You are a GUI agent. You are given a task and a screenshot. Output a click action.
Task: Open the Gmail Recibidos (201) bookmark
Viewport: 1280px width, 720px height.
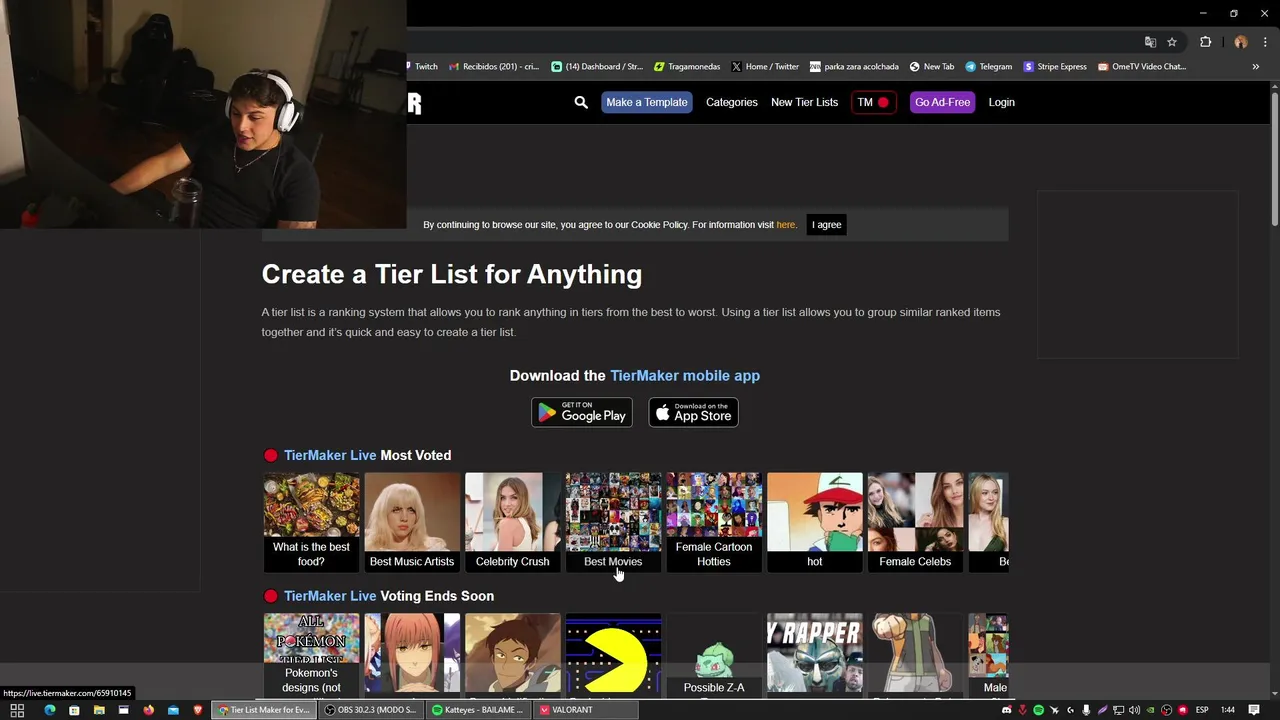coord(494,67)
